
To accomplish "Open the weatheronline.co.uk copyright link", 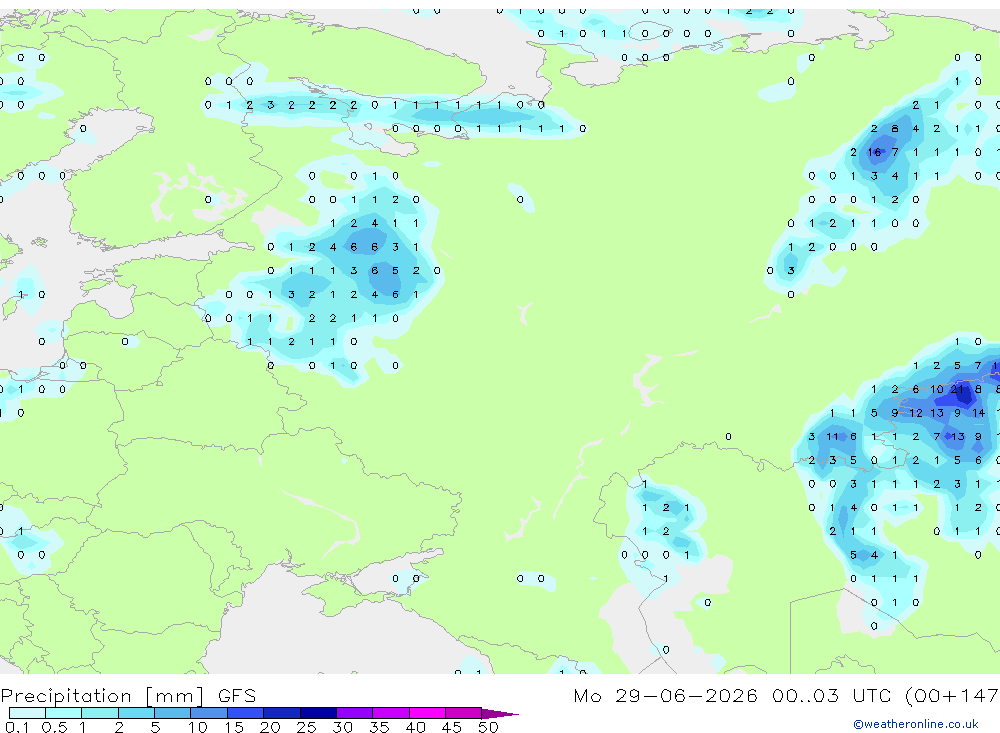I will (x=916, y=724).
